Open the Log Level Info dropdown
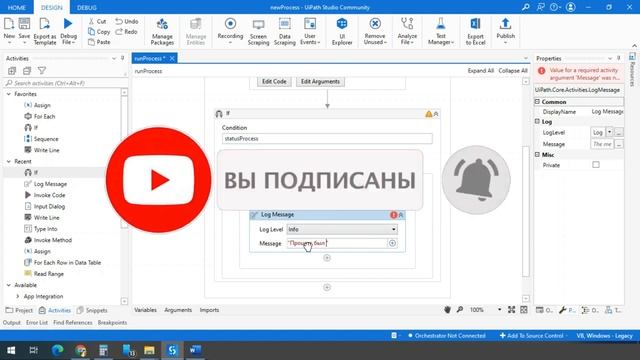640x360 pixels. pyautogui.click(x=342, y=229)
